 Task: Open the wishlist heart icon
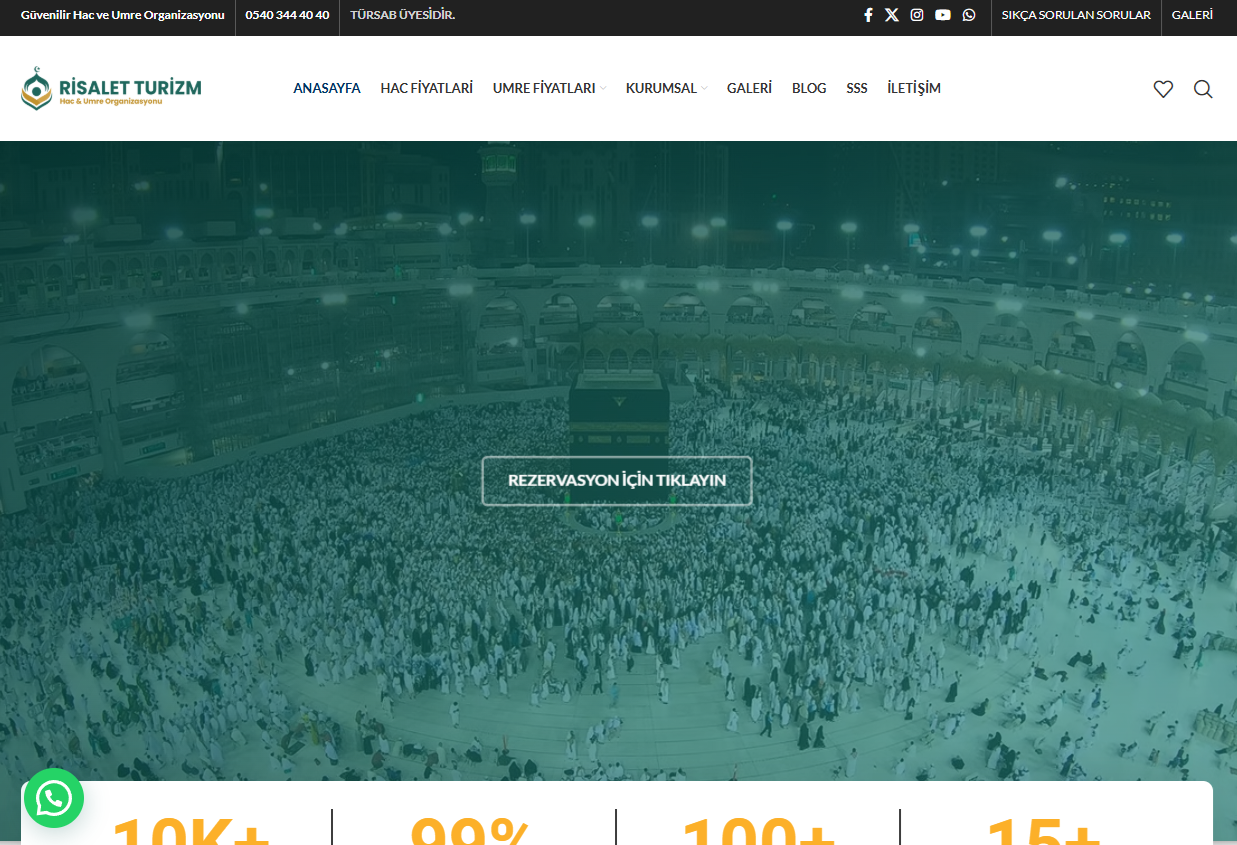[x=1163, y=89]
